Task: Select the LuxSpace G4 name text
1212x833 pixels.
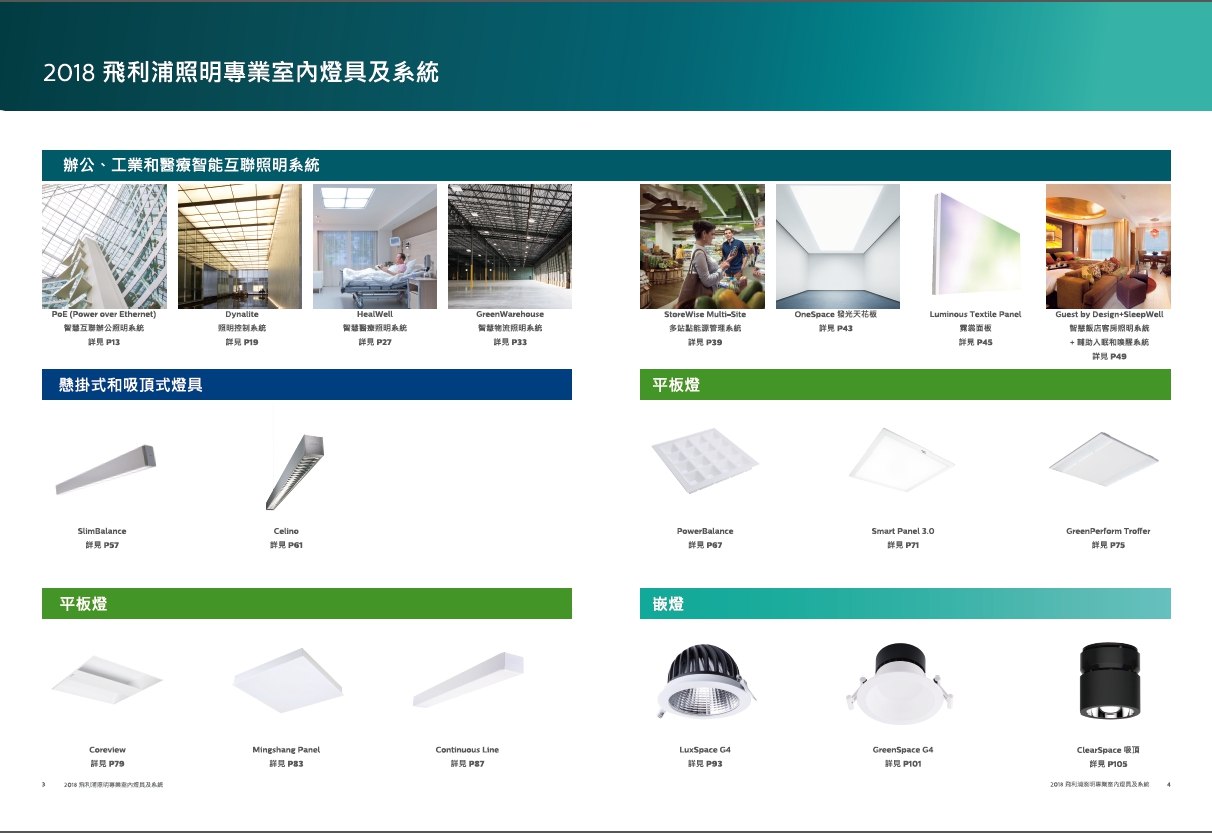Action: 705,749
